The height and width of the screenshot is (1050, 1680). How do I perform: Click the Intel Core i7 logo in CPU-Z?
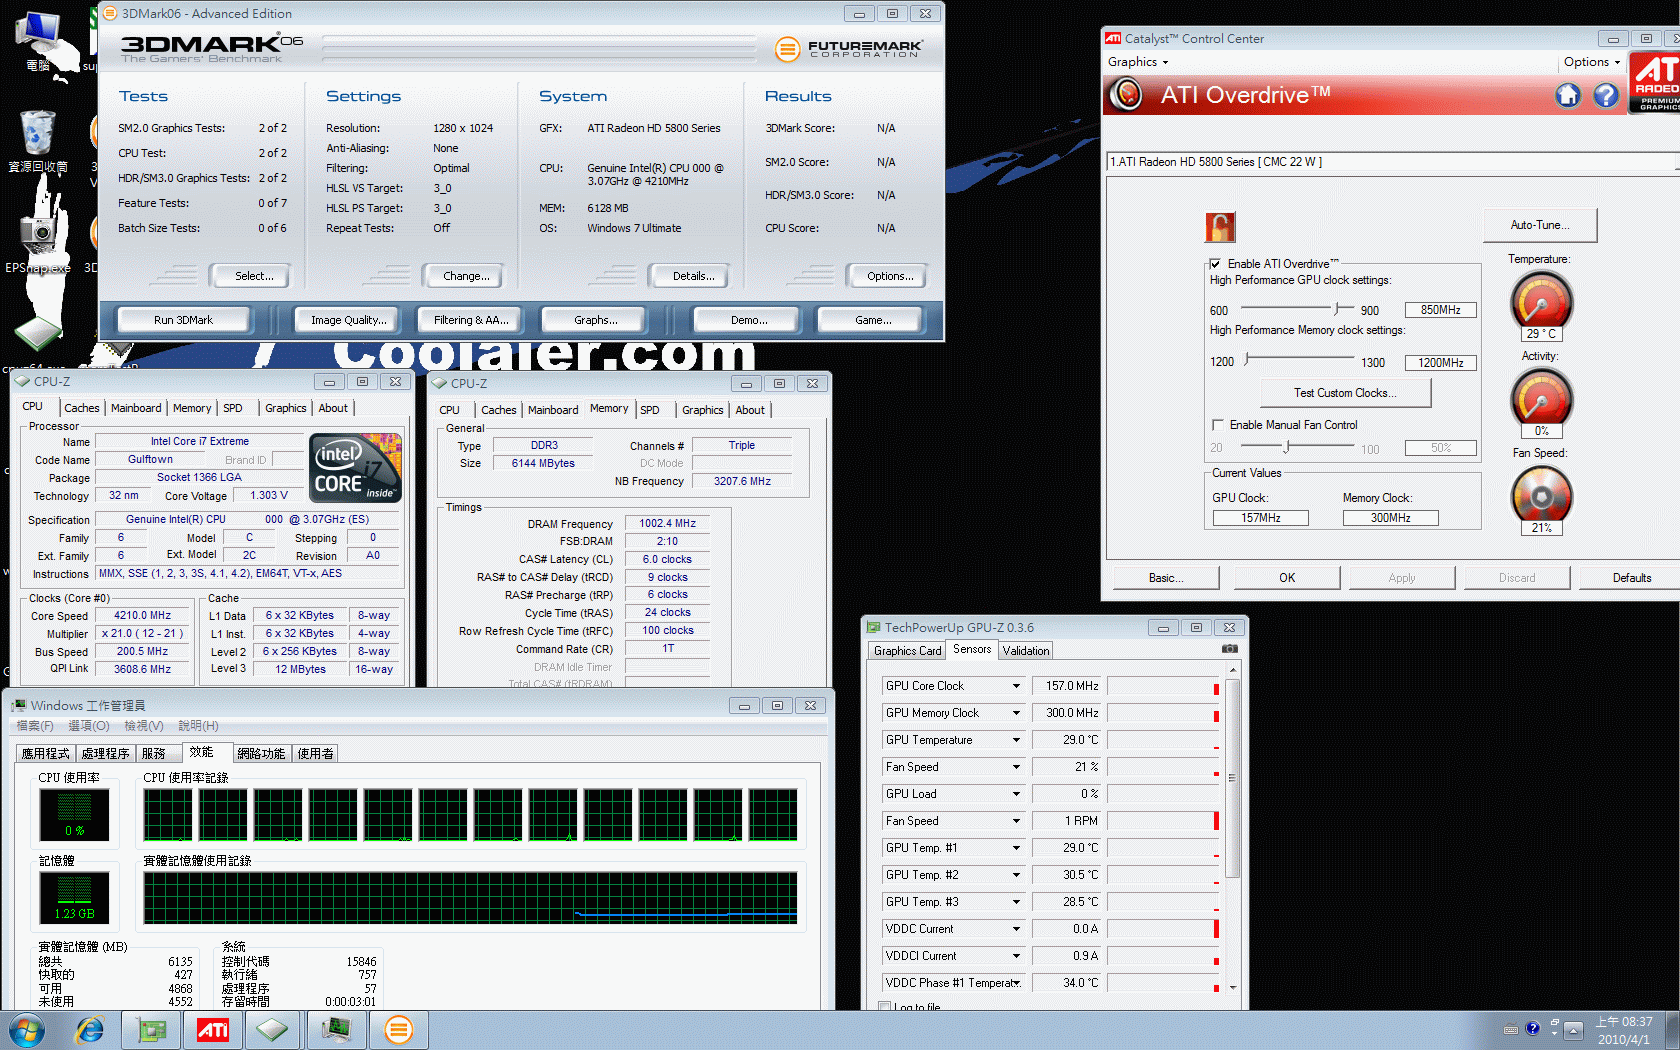355,467
